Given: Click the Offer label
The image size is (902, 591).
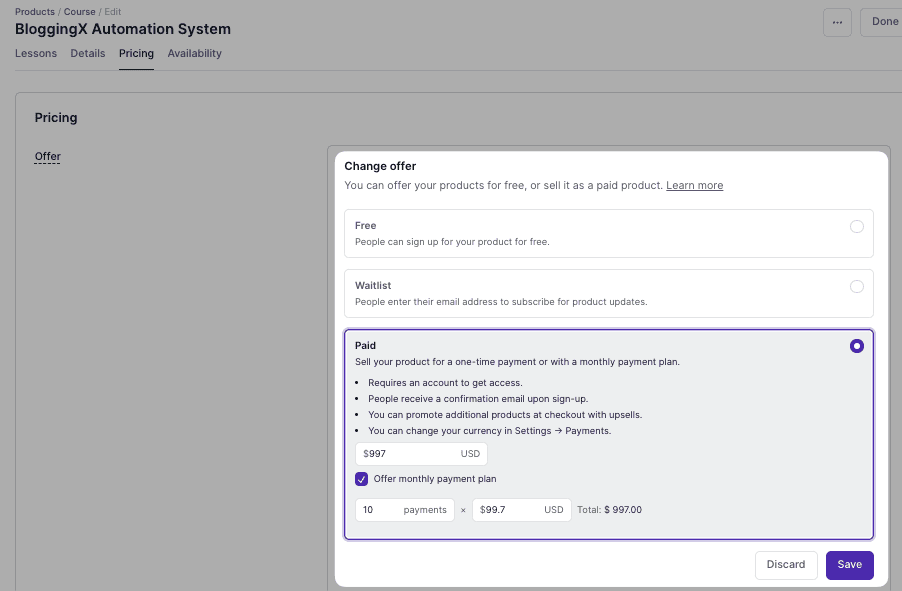Looking at the screenshot, I should click(47, 157).
